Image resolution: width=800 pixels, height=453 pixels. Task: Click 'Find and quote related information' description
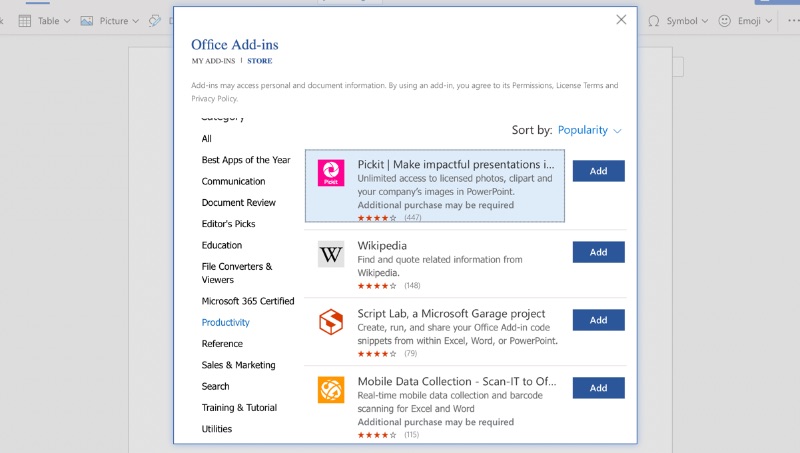coord(440,266)
